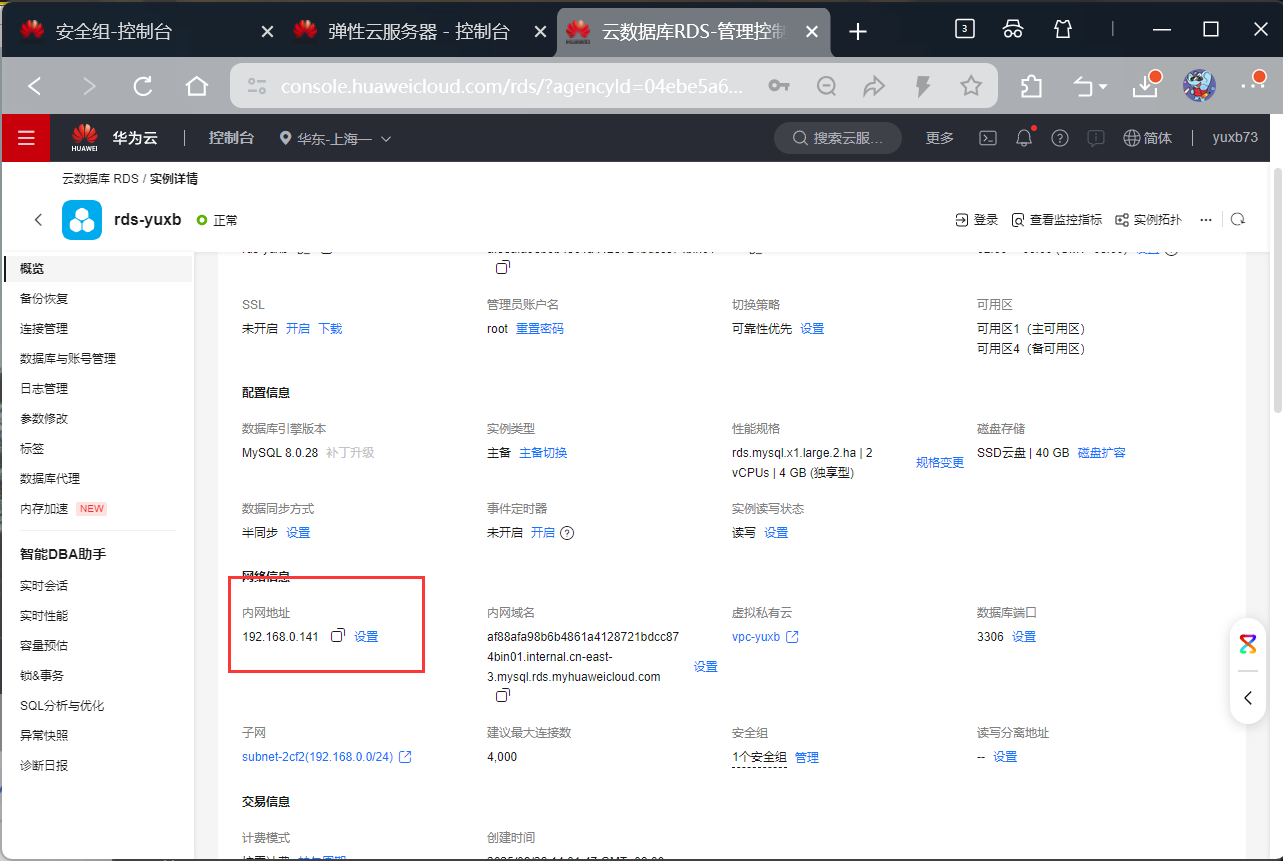Open the hamburger main menu
1283x861 pixels.
26,138
